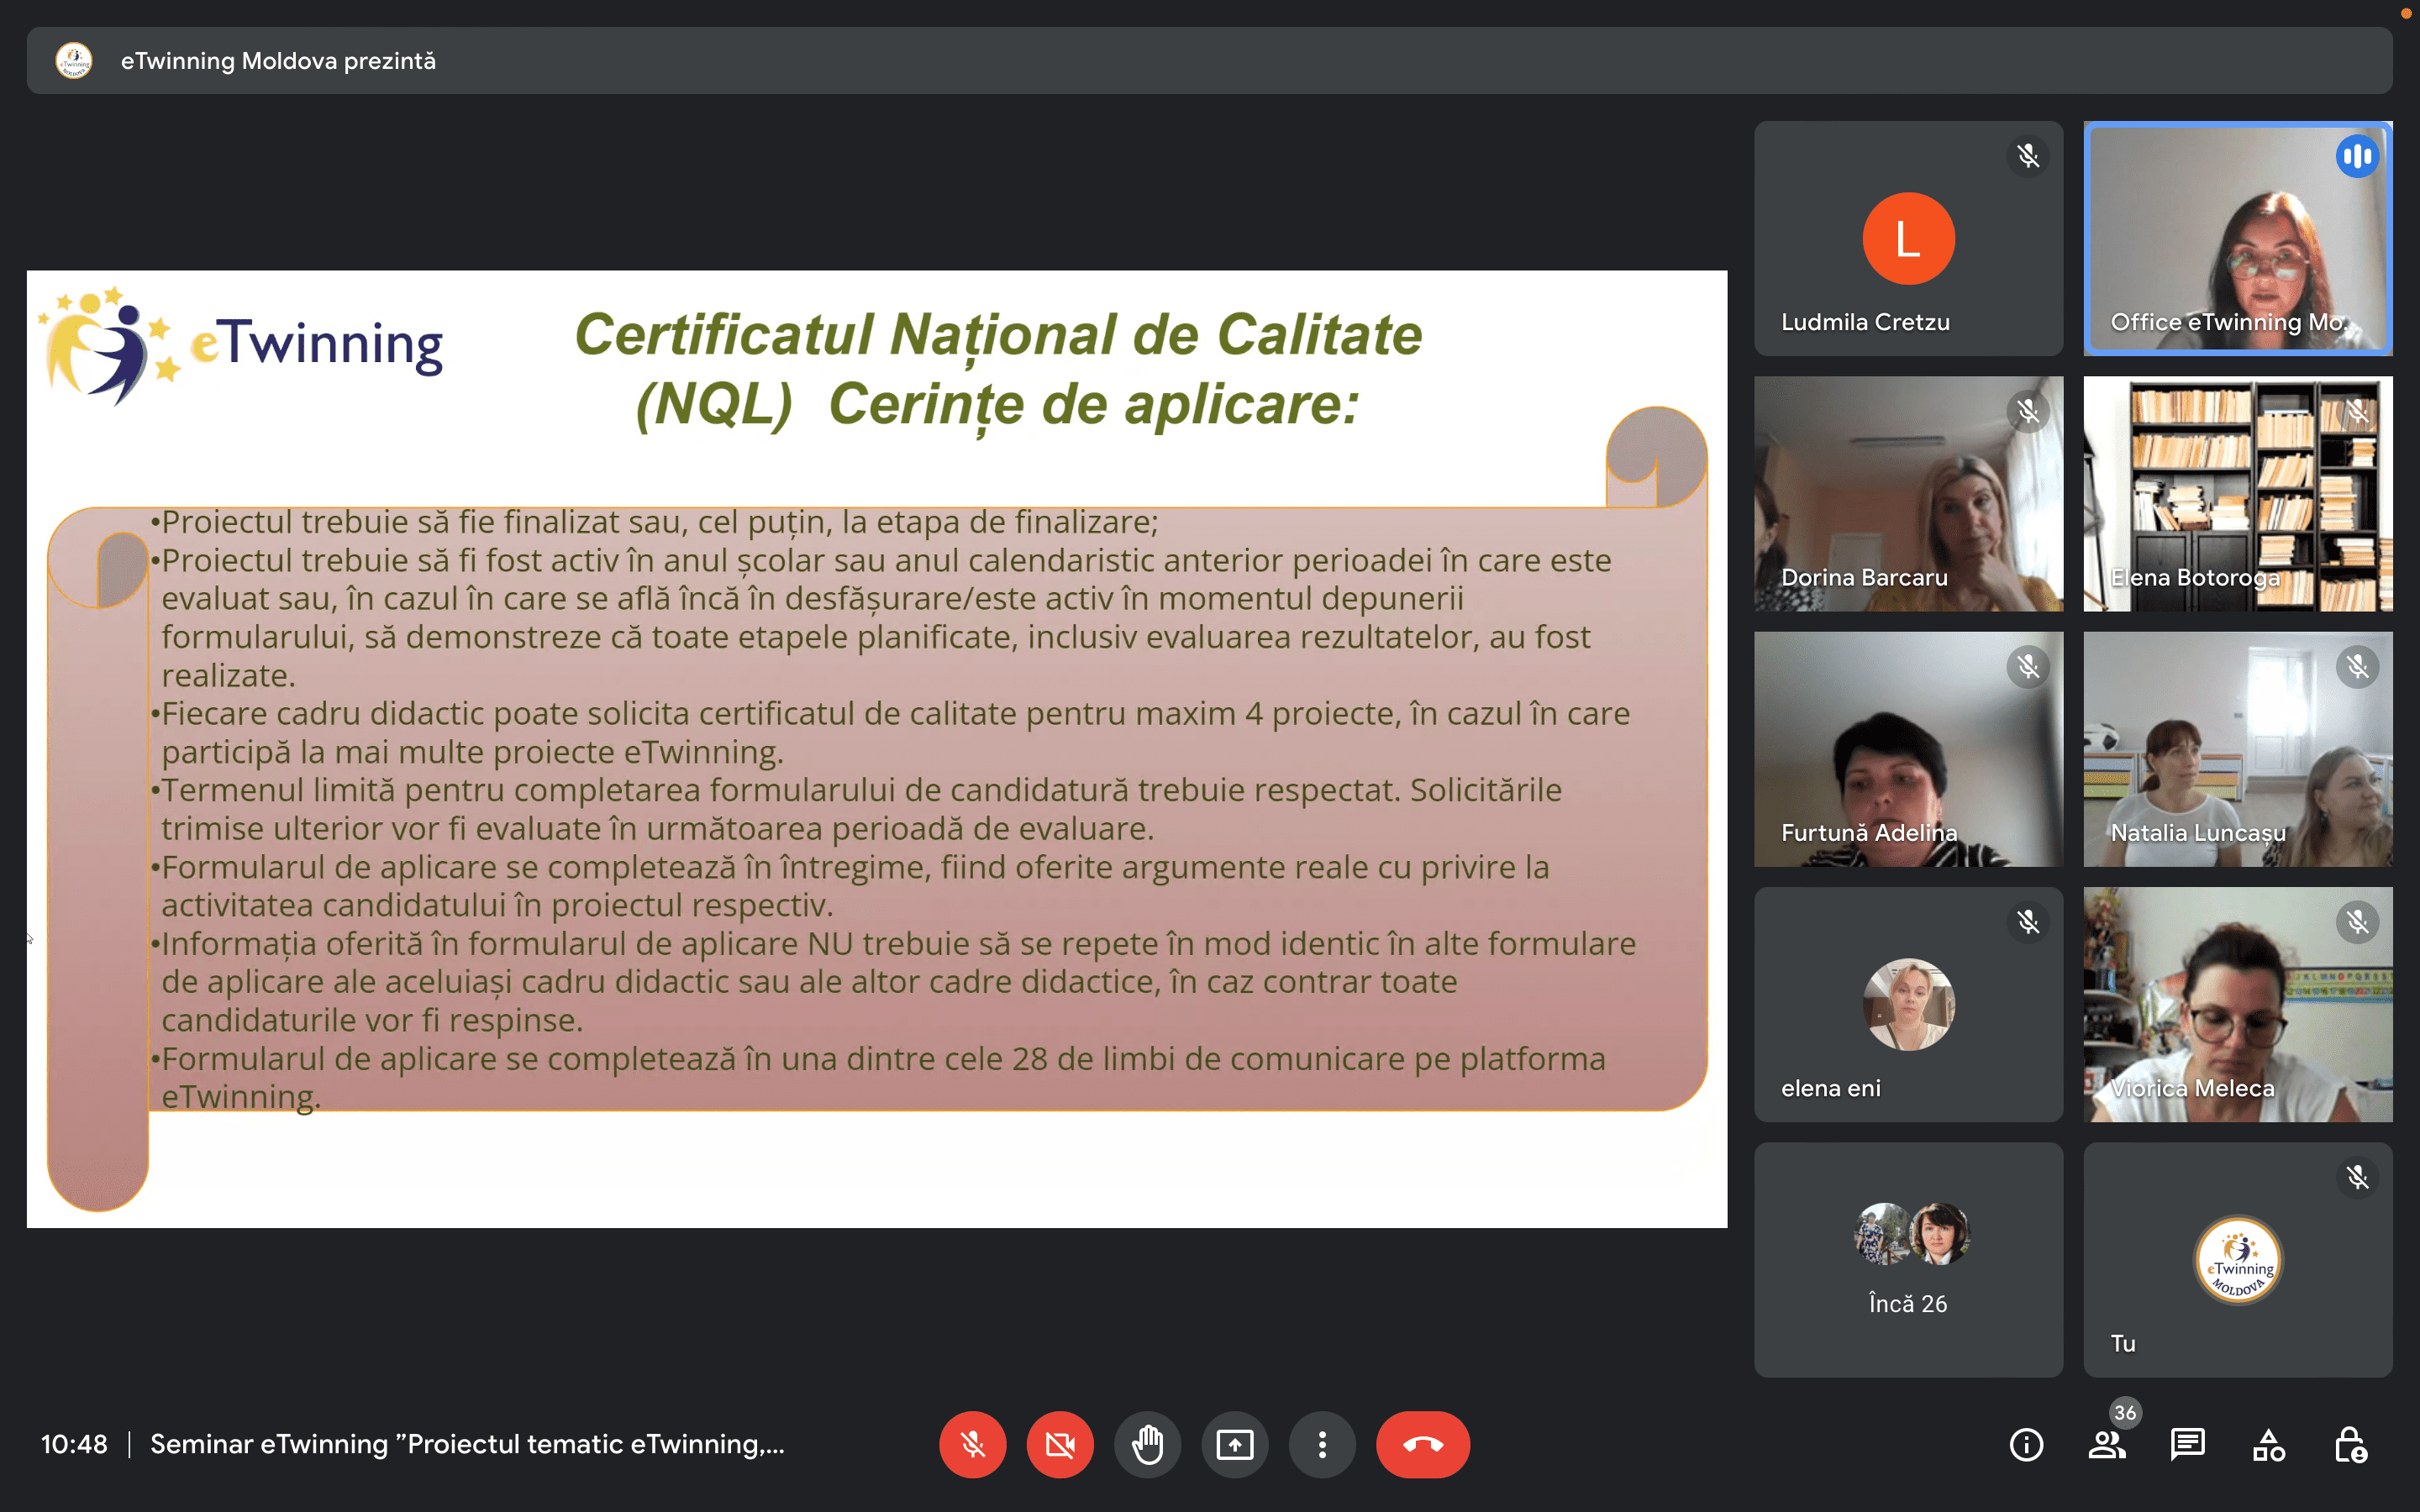Click muted mic icon on Ludmila Cretzu
Screen dimensions: 2420x1512
(2028, 156)
